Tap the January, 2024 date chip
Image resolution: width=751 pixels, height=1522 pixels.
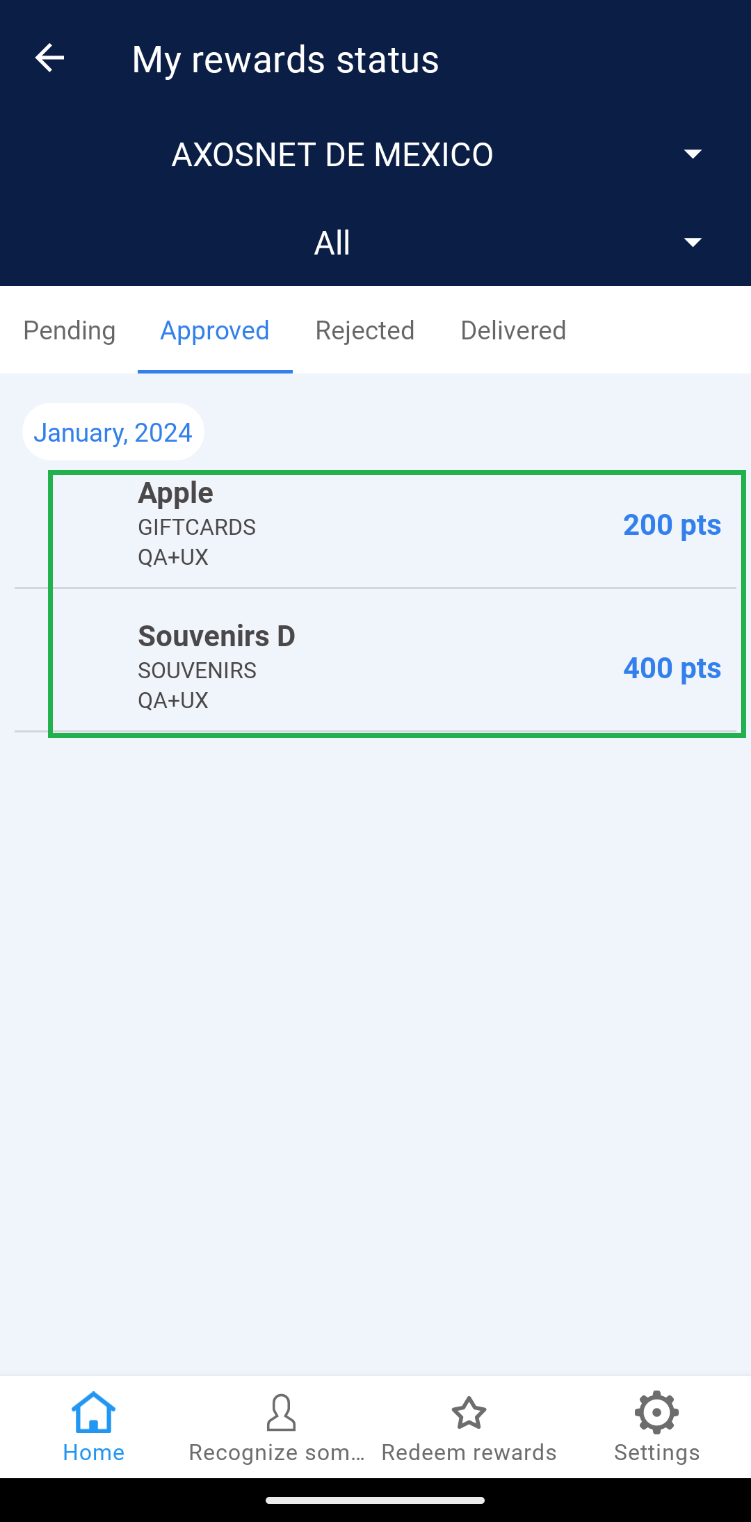pos(113,432)
